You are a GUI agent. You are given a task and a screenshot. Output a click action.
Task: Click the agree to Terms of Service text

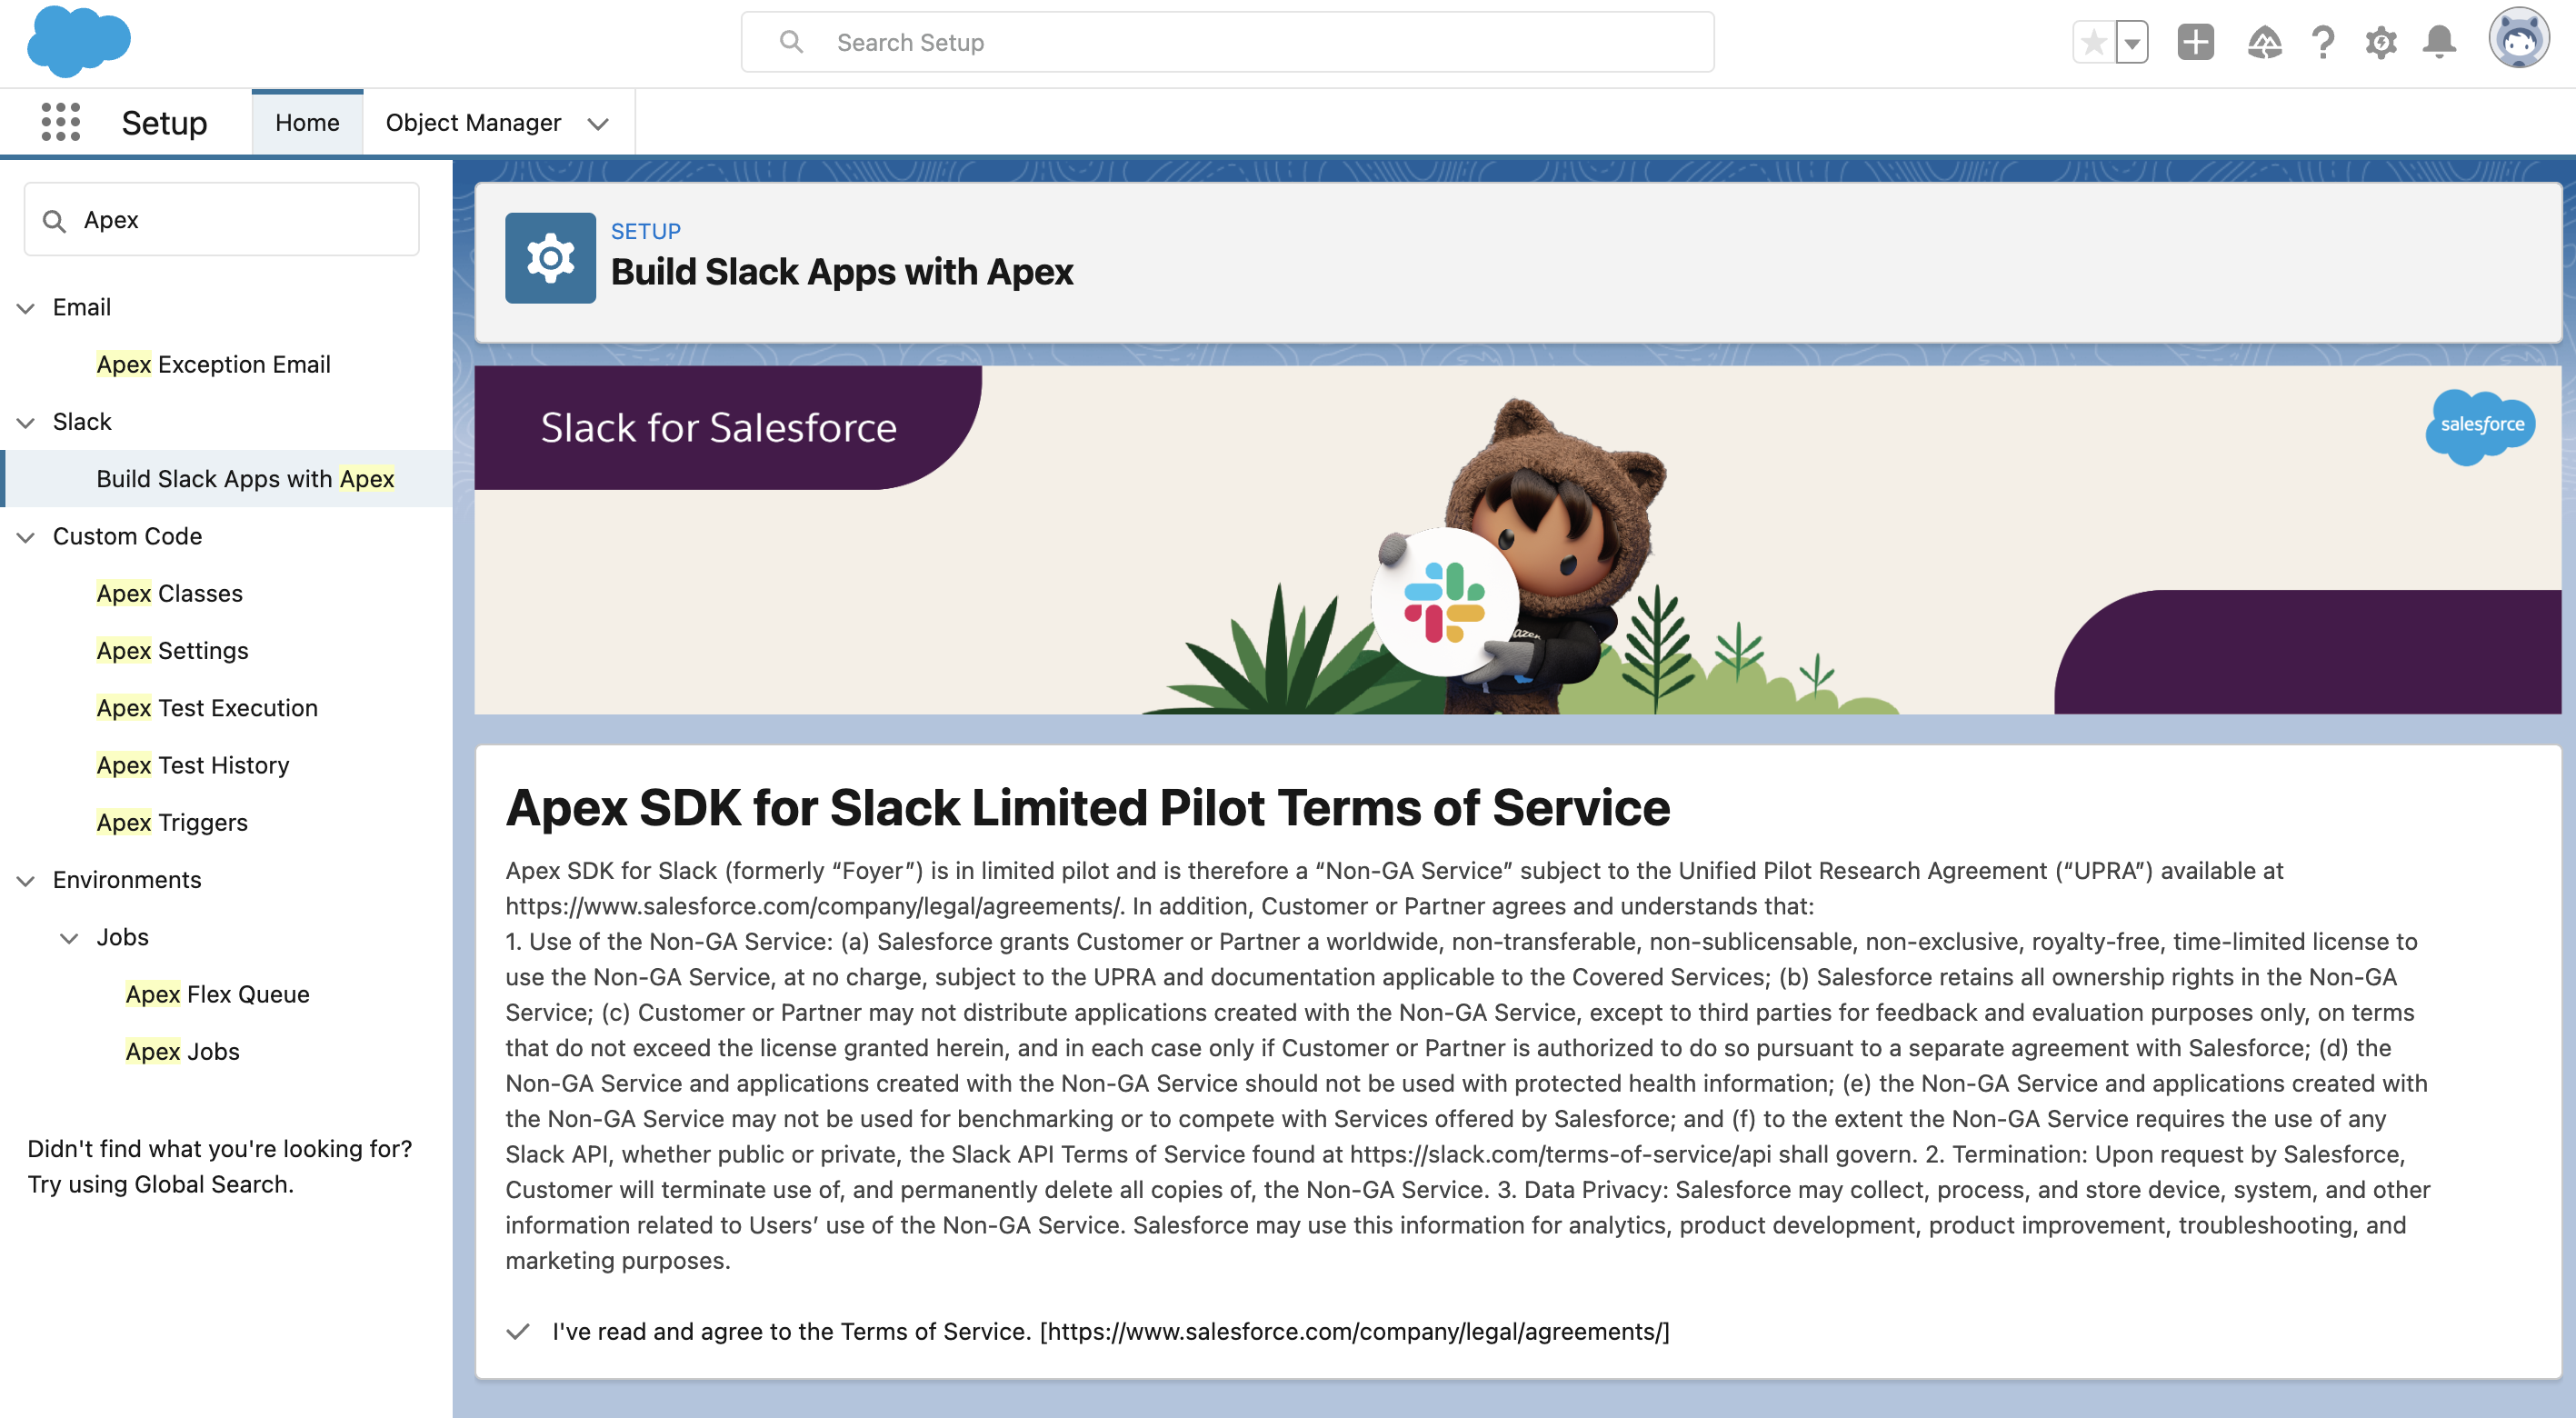point(1111,1332)
